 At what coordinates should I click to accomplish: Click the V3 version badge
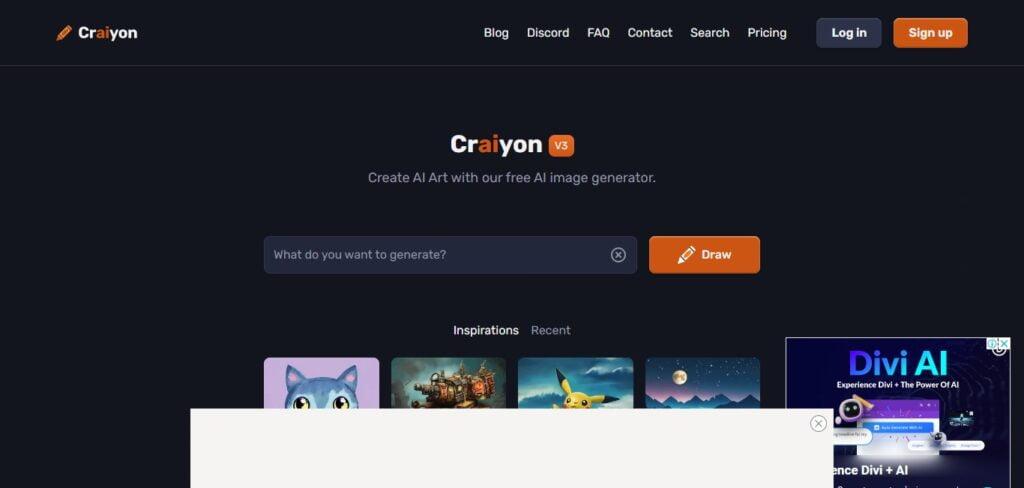point(561,145)
